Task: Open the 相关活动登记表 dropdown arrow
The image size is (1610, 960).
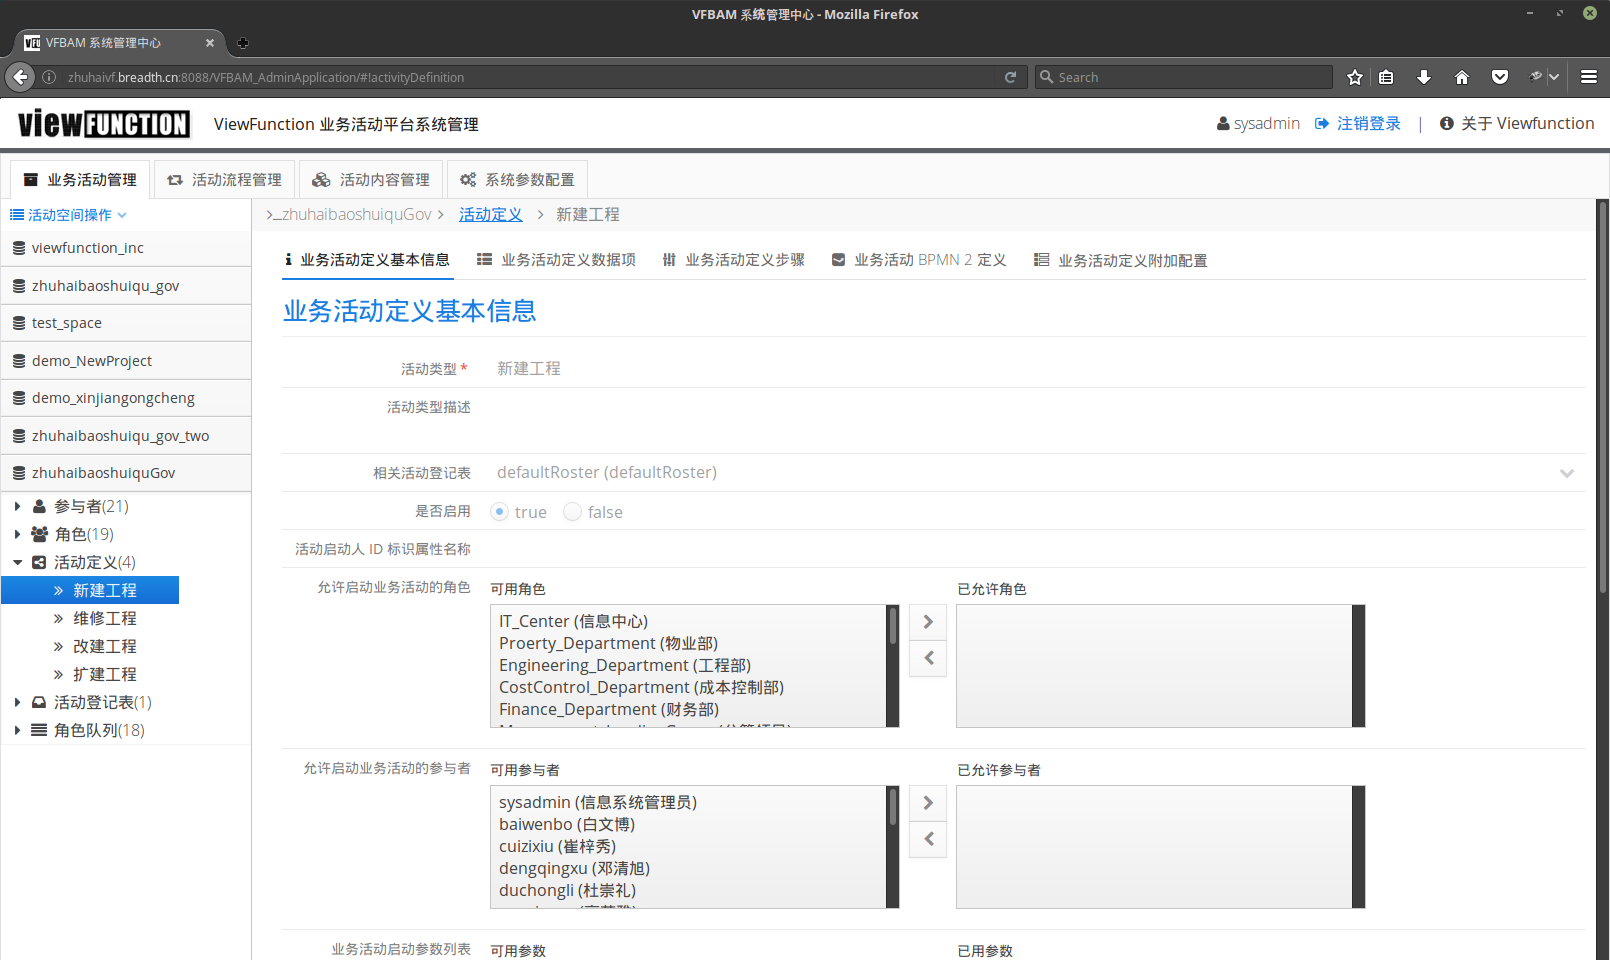Action: tap(1567, 473)
